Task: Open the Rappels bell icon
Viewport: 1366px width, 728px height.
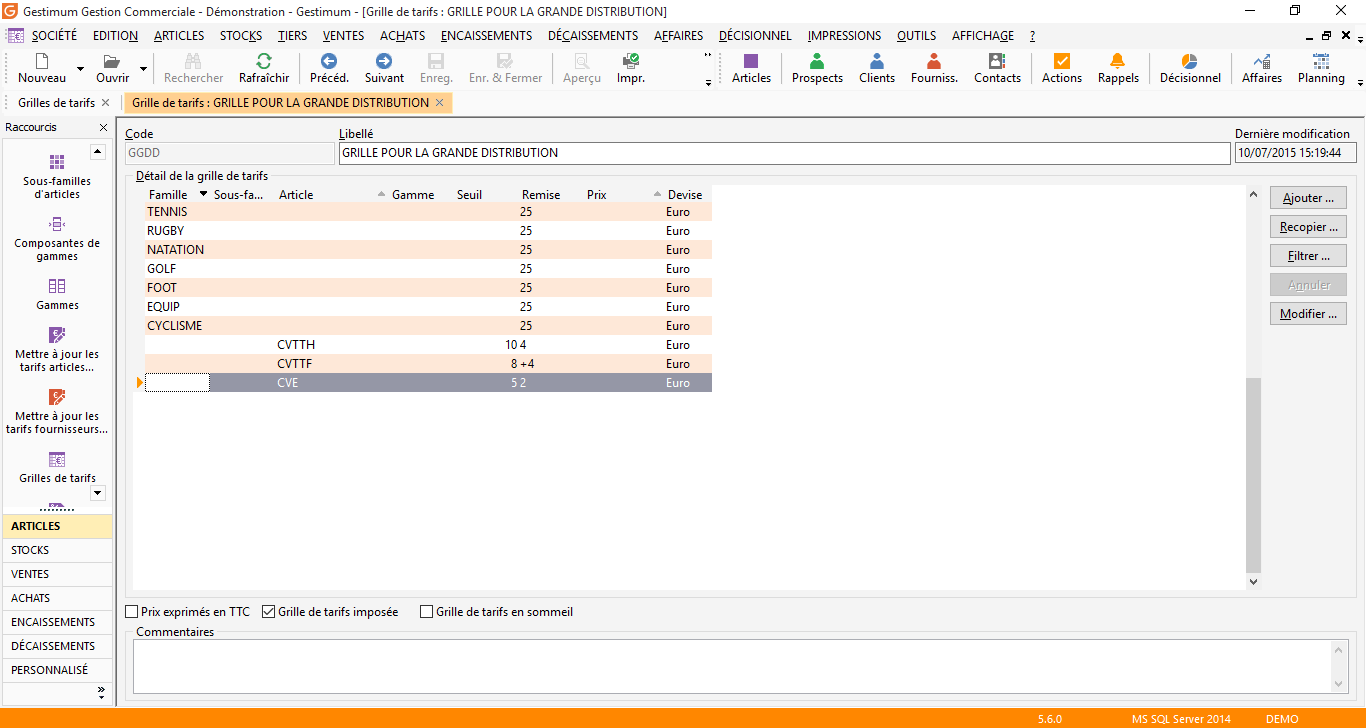Action: coord(1118,68)
